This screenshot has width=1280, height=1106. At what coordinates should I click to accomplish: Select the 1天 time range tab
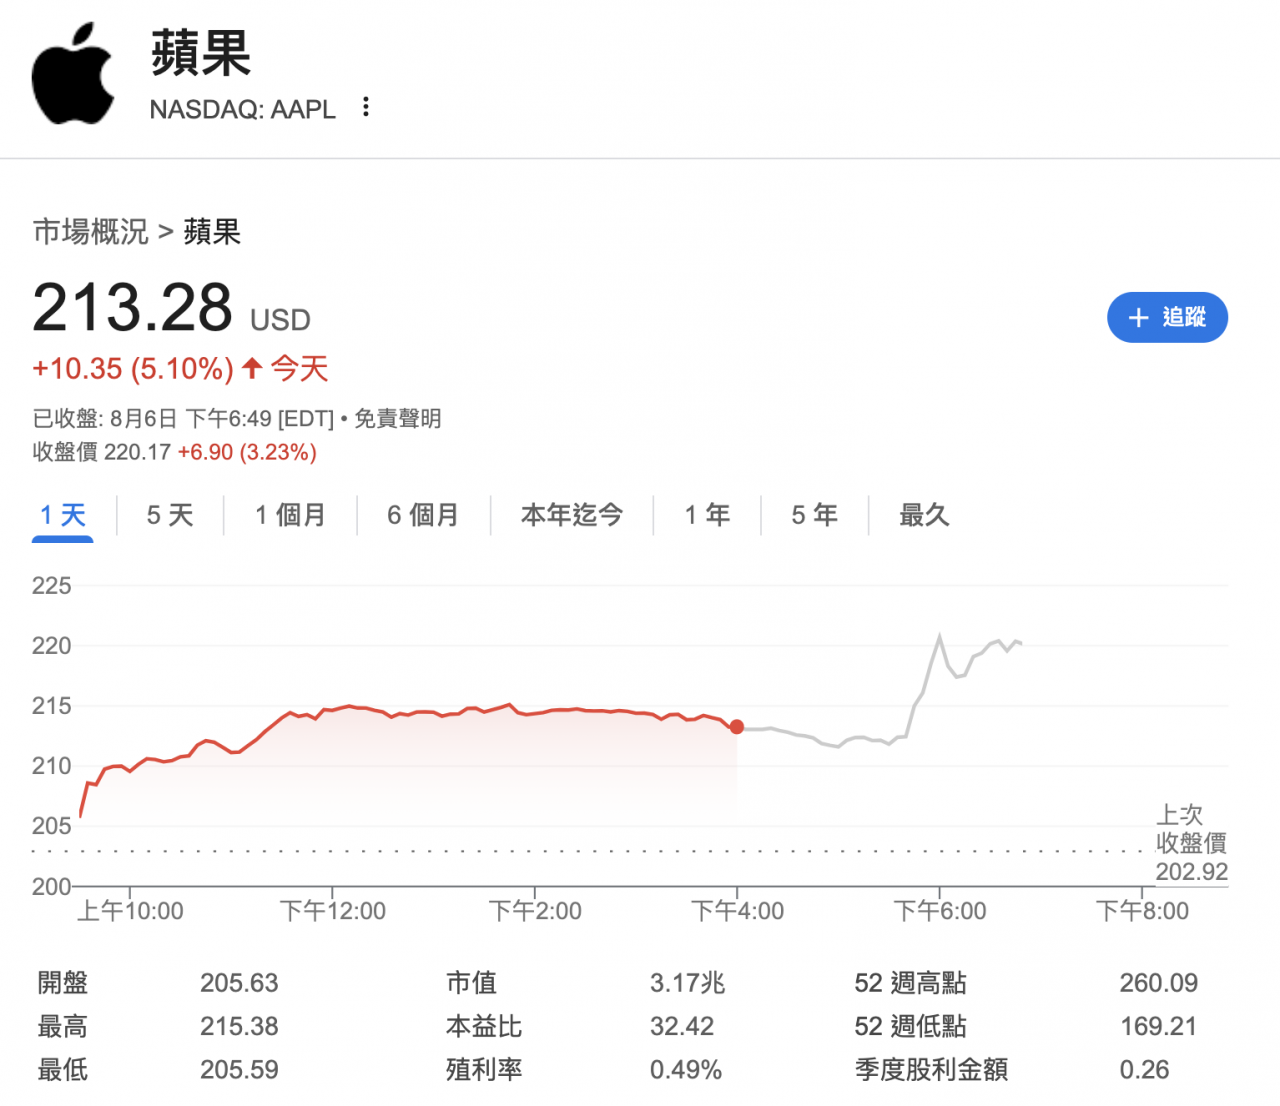coord(62,514)
